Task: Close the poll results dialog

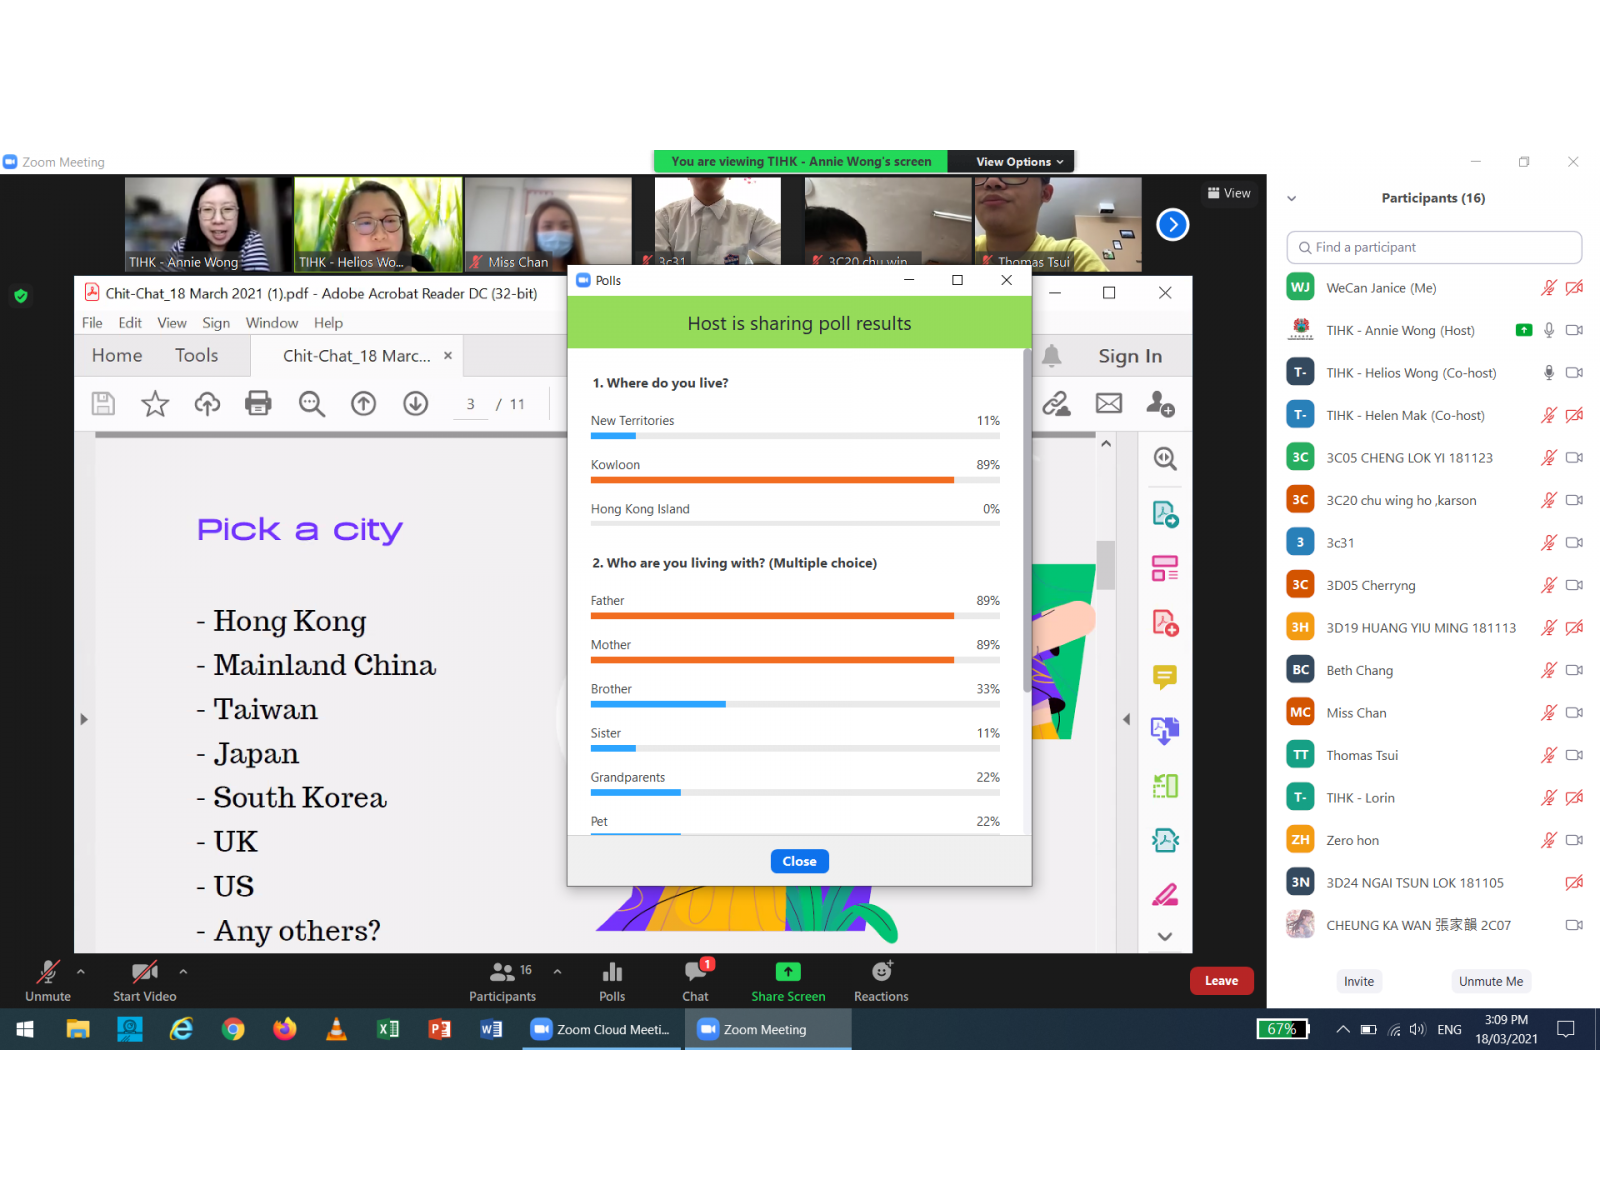Action: click(x=799, y=861)
